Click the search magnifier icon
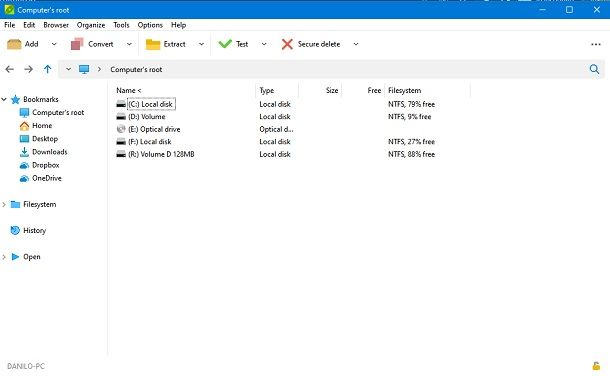The height and width of the screenshot is (376, 610). tap(594, 69)
